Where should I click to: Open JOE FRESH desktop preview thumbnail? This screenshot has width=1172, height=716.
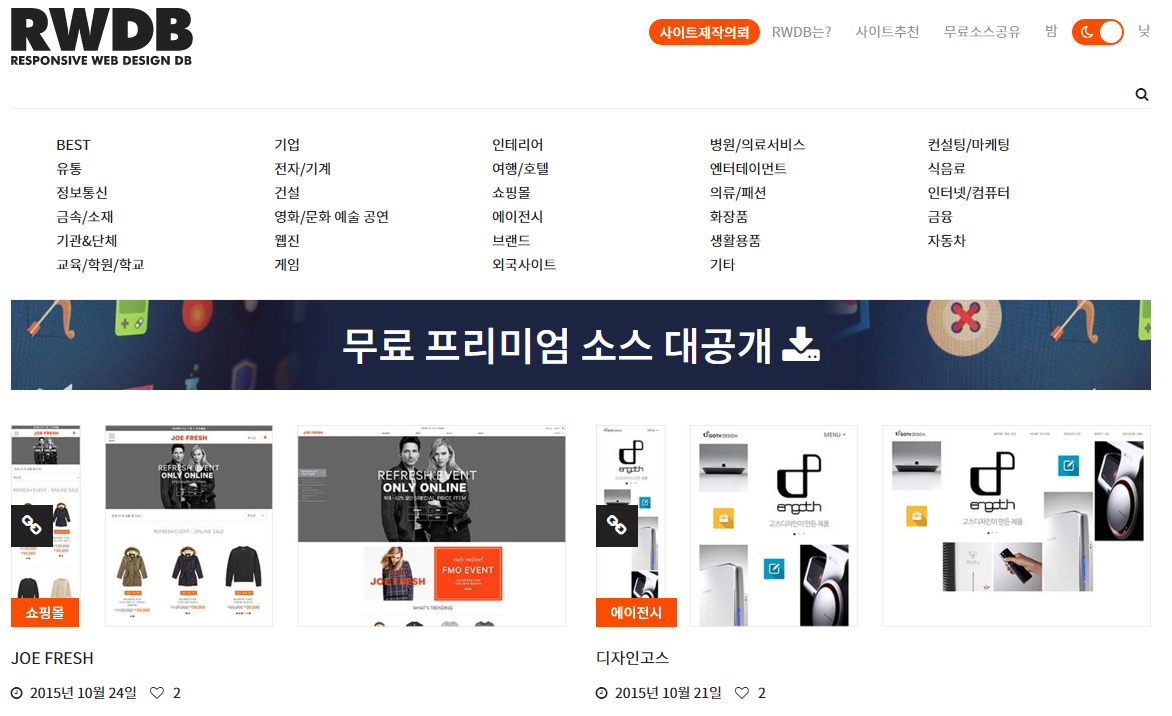[431, 525]
